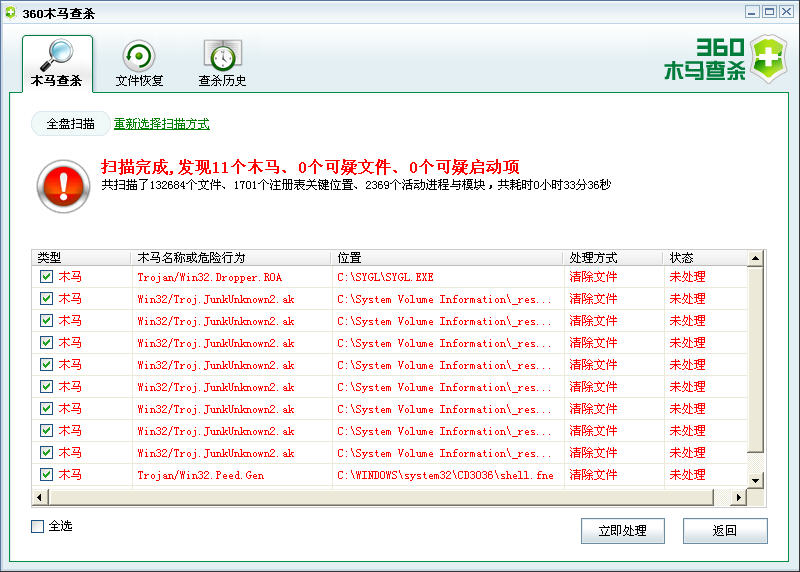800x572 pixels.
Task: Click the horizontal scroll right arrow
Action: [x=739, y=497]
